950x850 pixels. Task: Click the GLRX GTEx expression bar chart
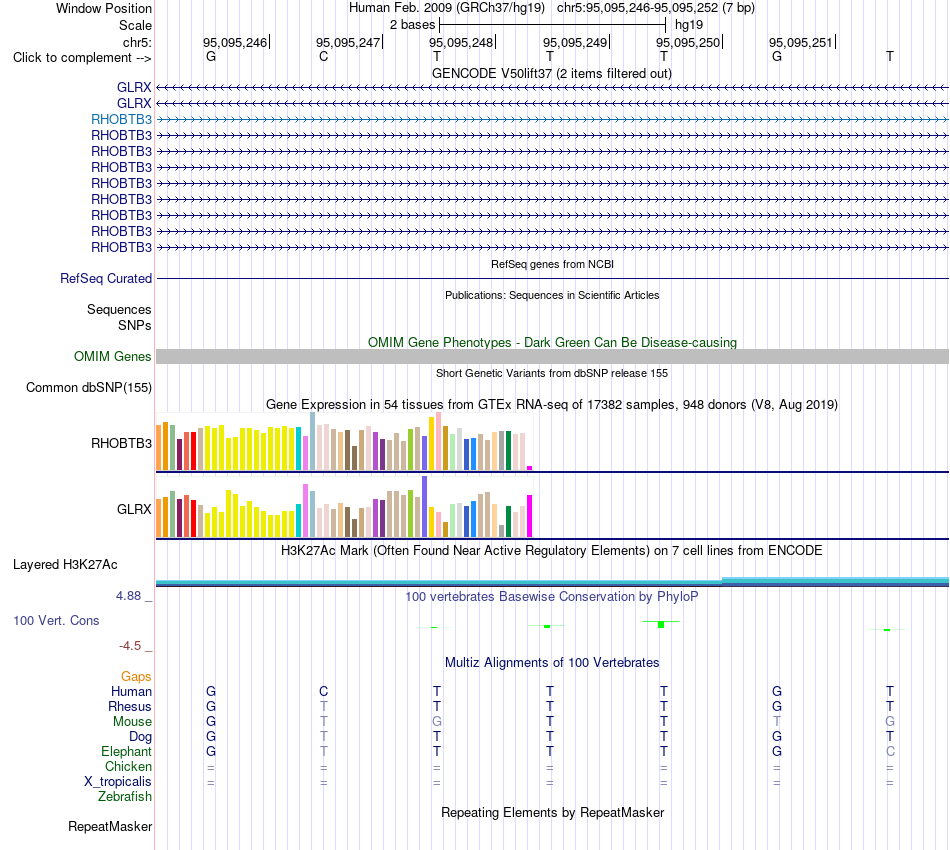[x=344, y=507]
